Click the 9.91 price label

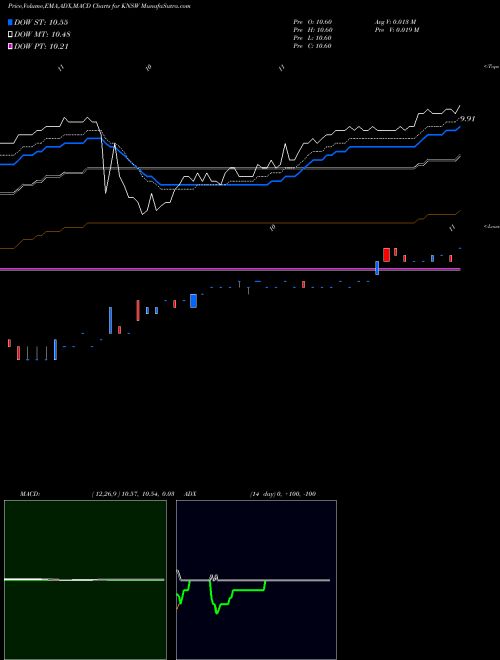pyautogui.click(x=467, y=119)
